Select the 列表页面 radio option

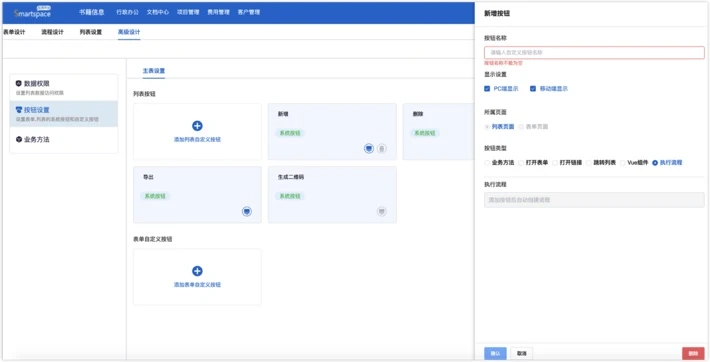pos(487,127)
